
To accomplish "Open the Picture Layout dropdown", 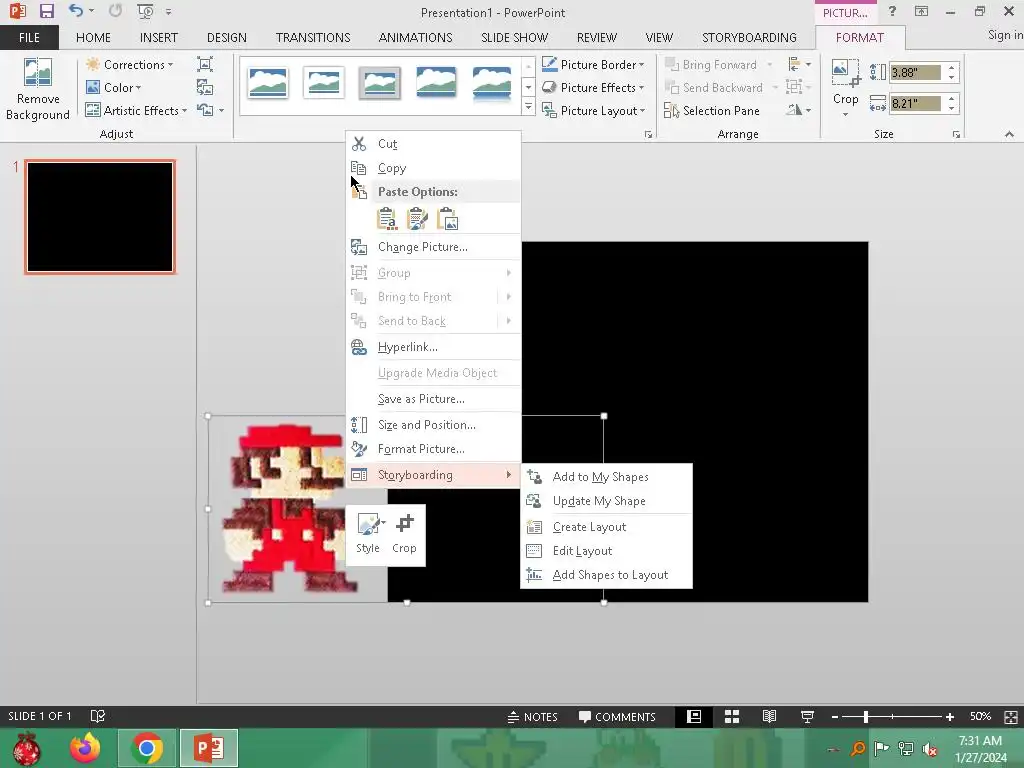I will coord(594,110).
